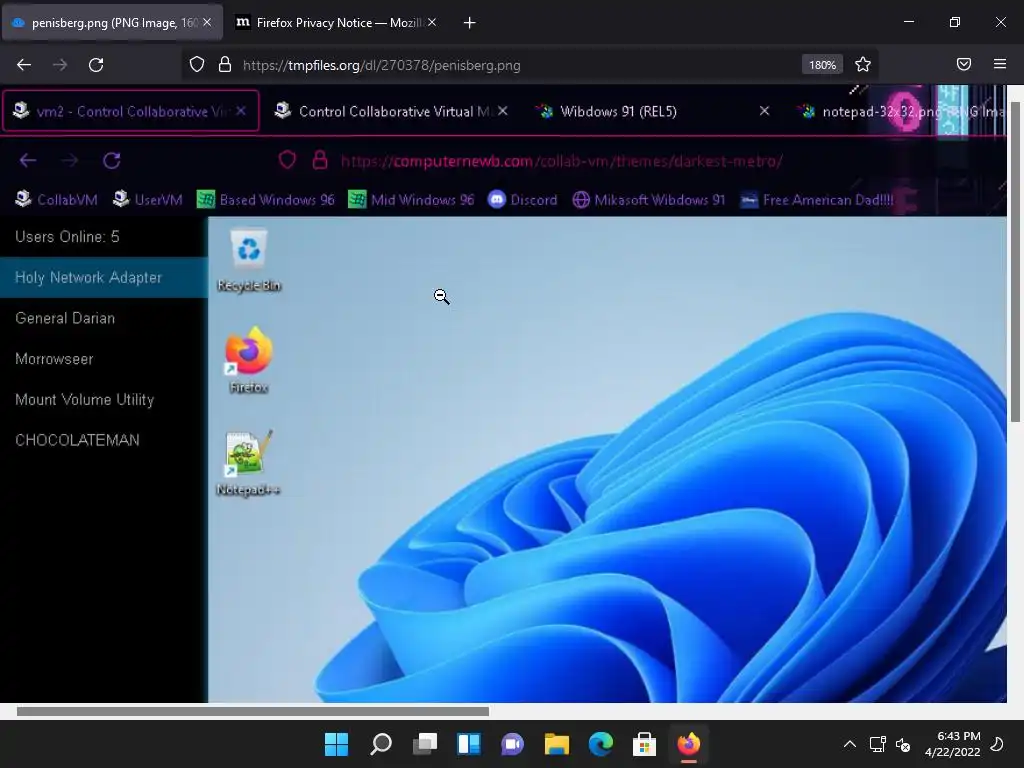Select the Control Collaborative Virtual M tab
This screenshot has height=768, width=1024.
[x=392, y=111]
